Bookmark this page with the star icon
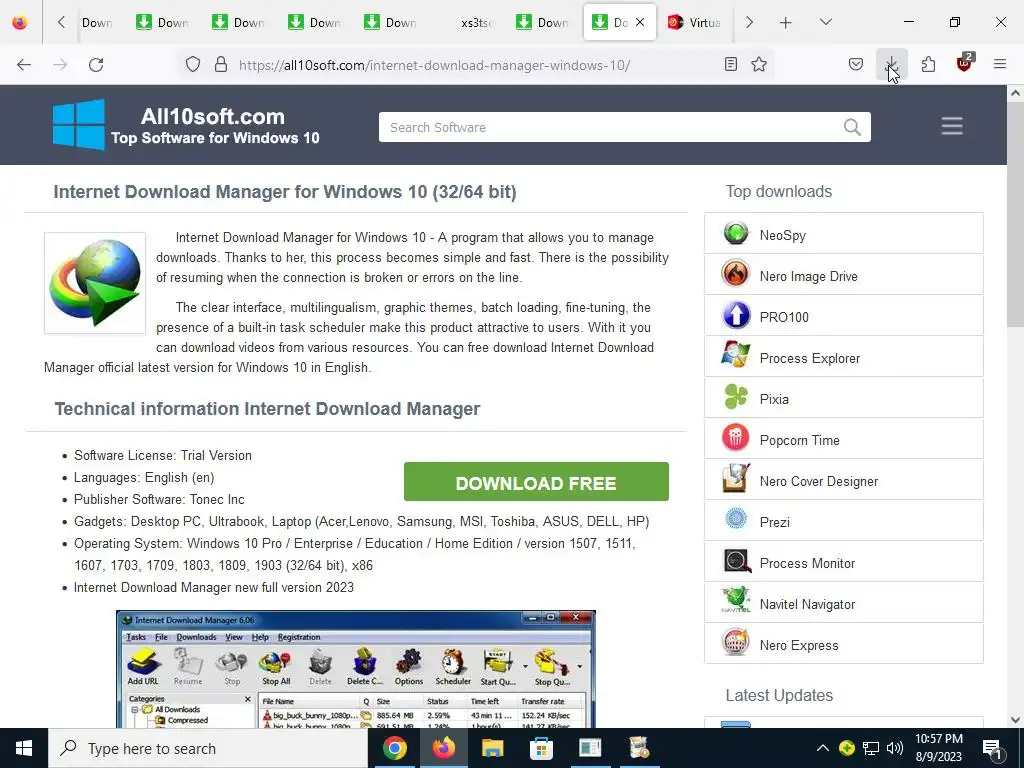 [x=759, y=64]
